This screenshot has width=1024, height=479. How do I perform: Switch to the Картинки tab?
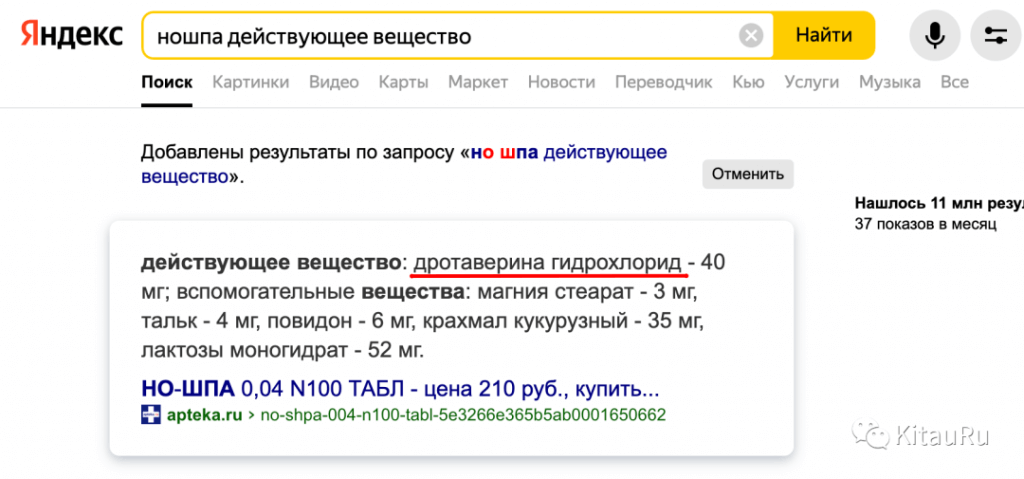pyautogui.click(x=251, y=82)
